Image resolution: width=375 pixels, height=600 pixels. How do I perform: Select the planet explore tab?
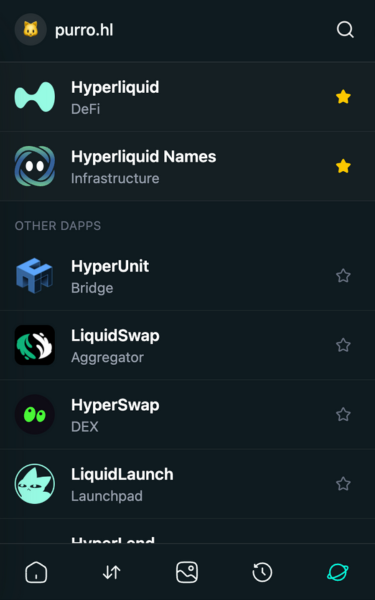338,572
